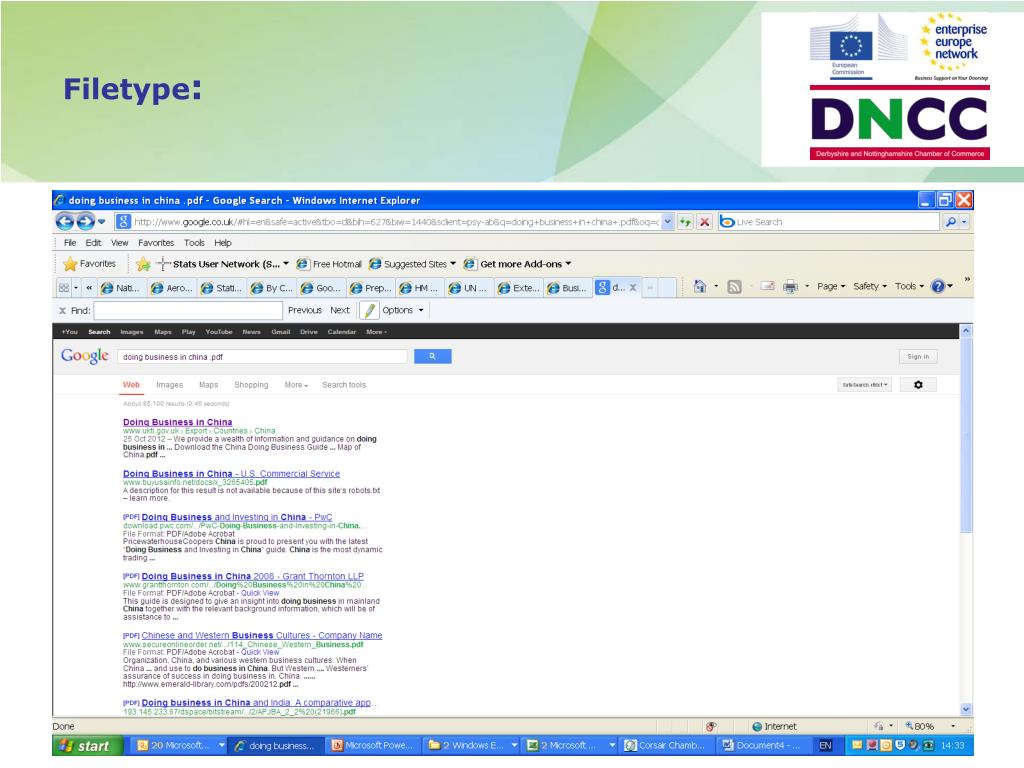The image size is (1024, 768).
Task: Click the Add to Favorites Bar icon
Action: click(144, 264)
